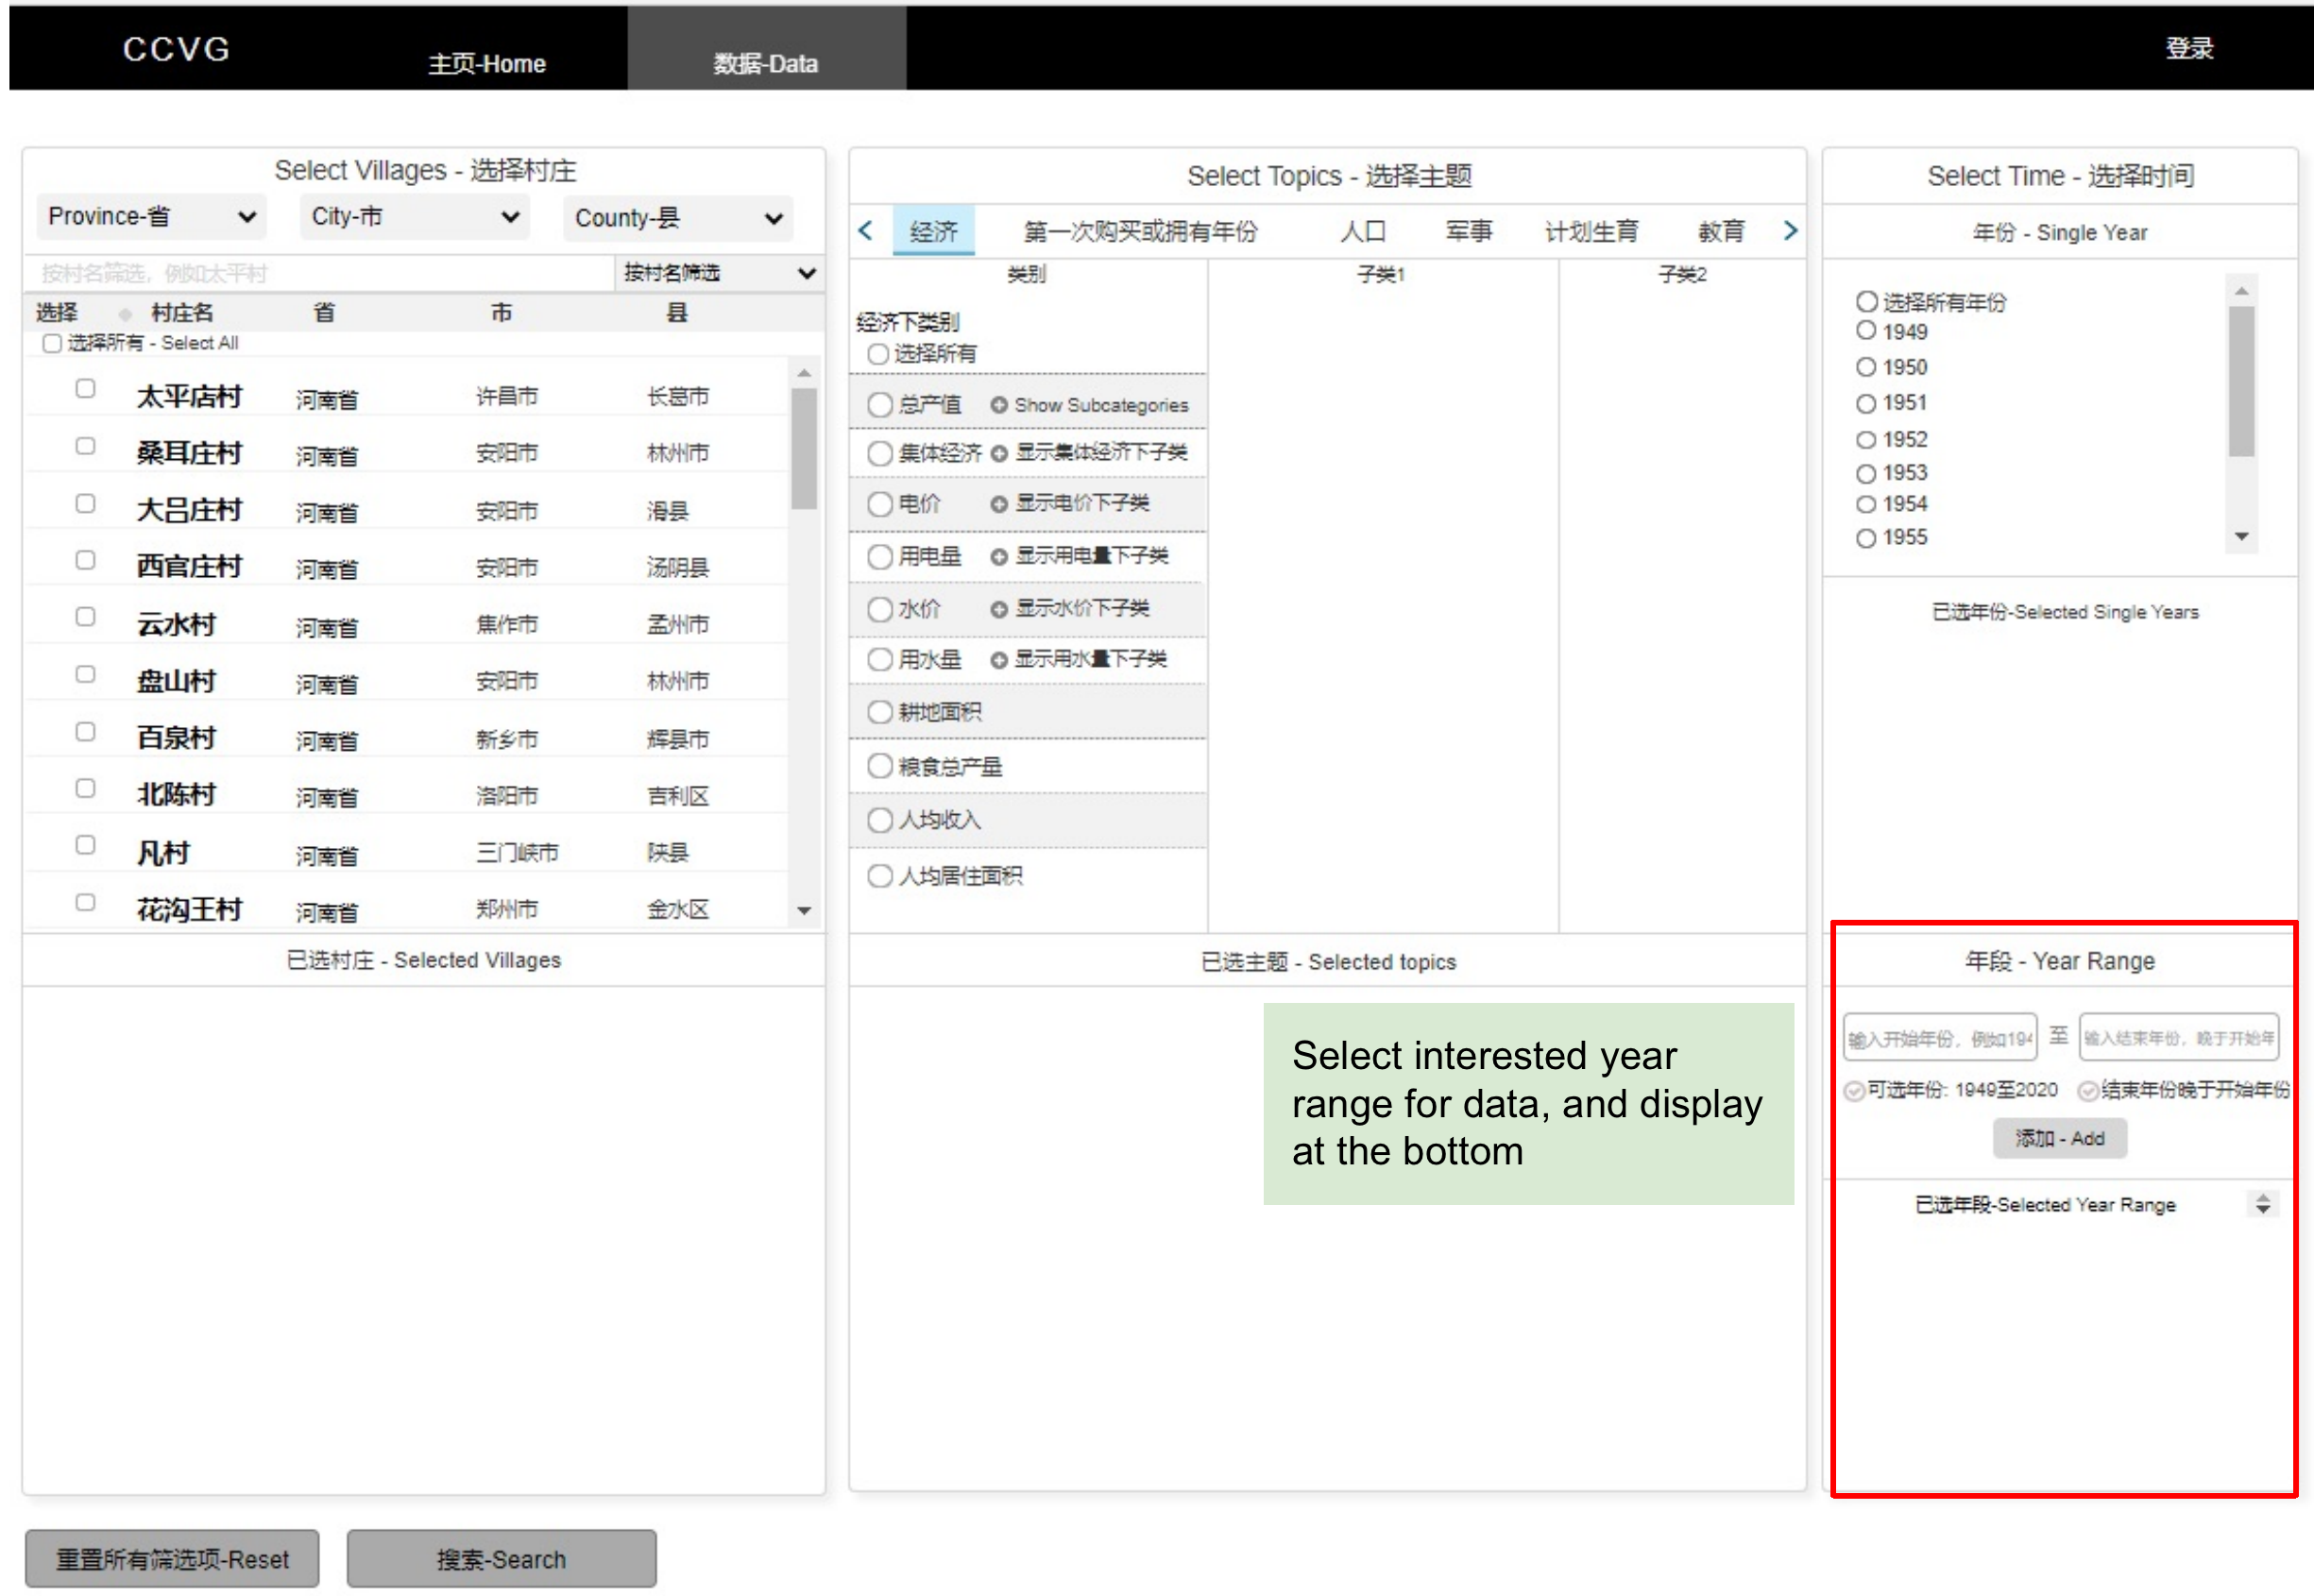Screen dimensions: 2314x1596
Task: Open the City-市 dropdown
Action: pos(414,216)
